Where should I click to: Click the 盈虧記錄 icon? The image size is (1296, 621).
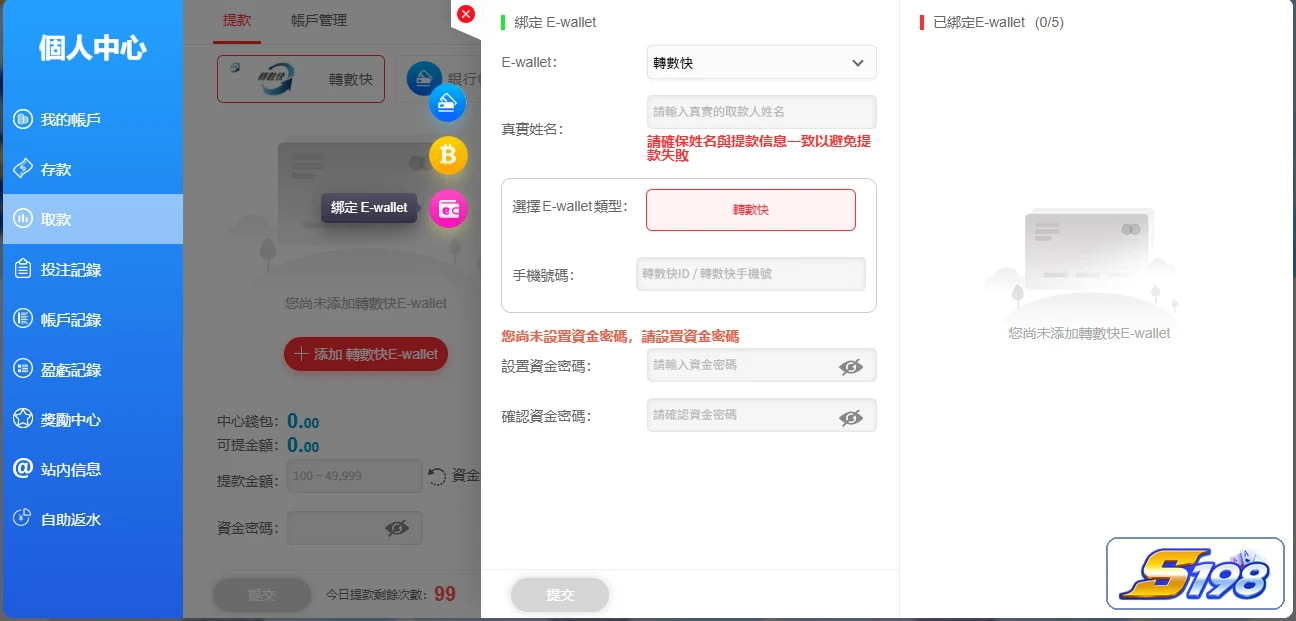click(22, 369)
